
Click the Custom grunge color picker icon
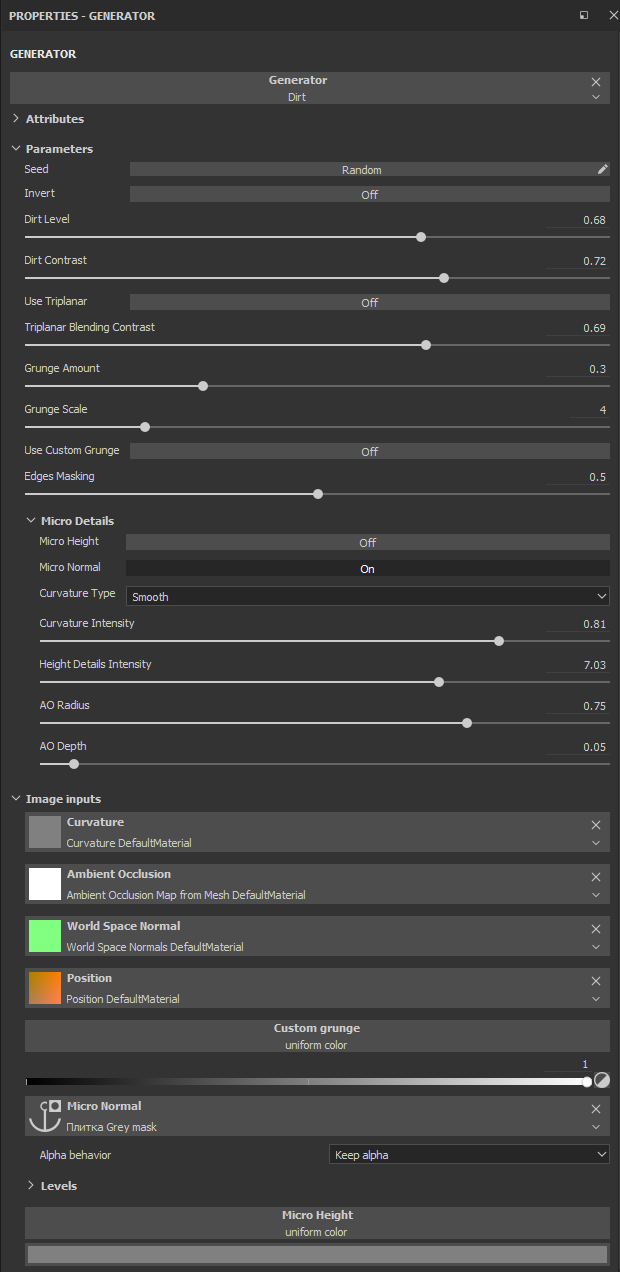coord(601,1080)
